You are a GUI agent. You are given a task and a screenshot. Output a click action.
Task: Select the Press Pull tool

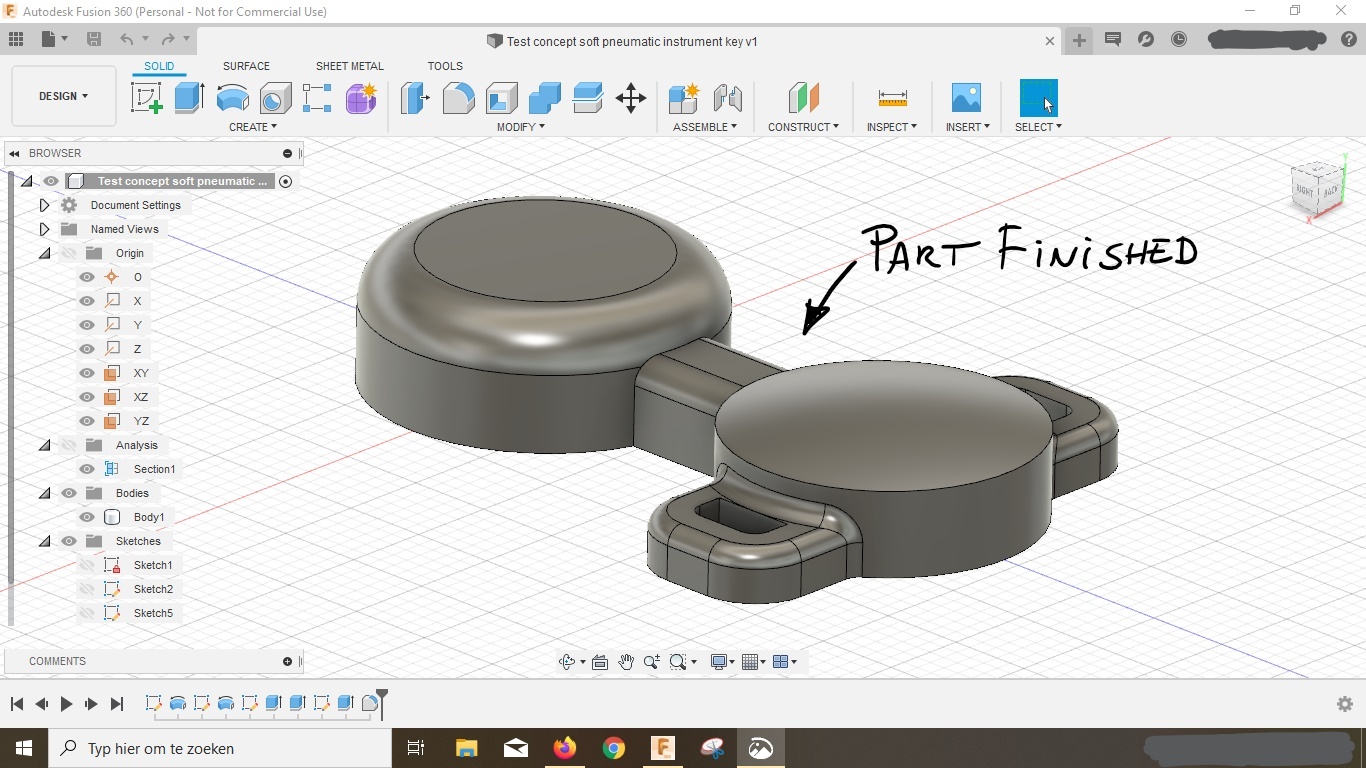coord(415,98)
